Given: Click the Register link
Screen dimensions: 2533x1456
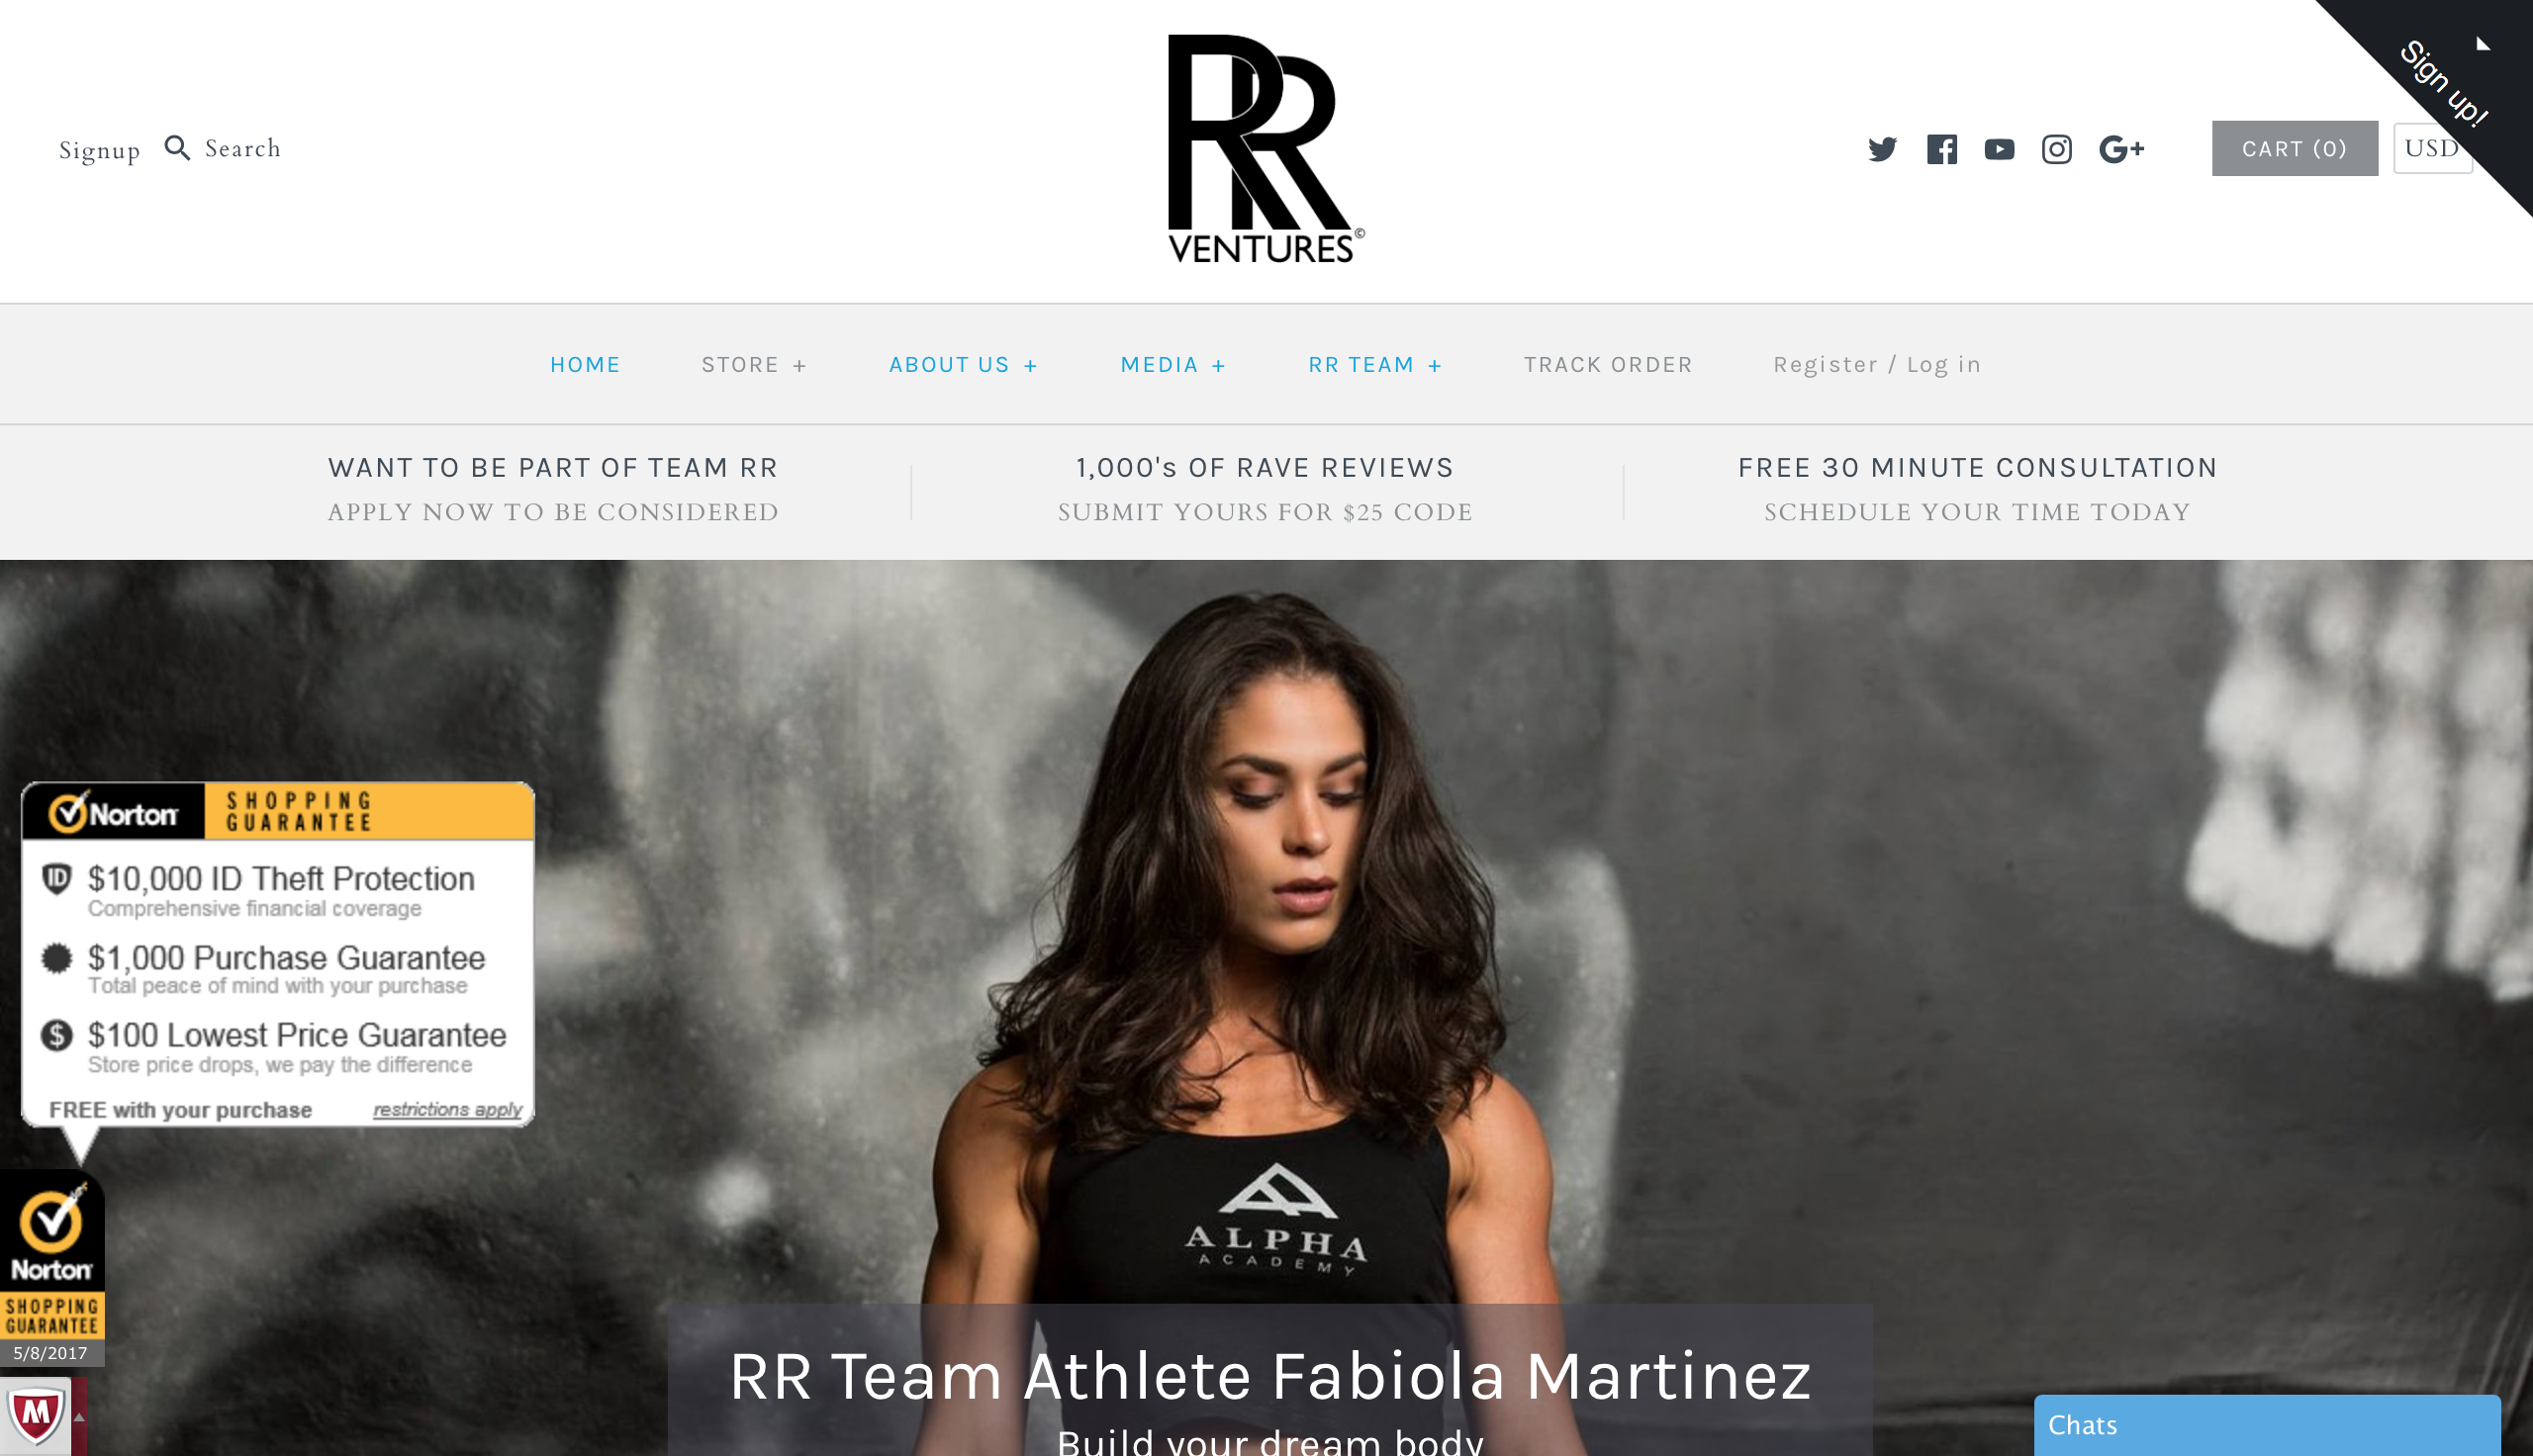Looking at the screenshot, I should click(1825, 365).
